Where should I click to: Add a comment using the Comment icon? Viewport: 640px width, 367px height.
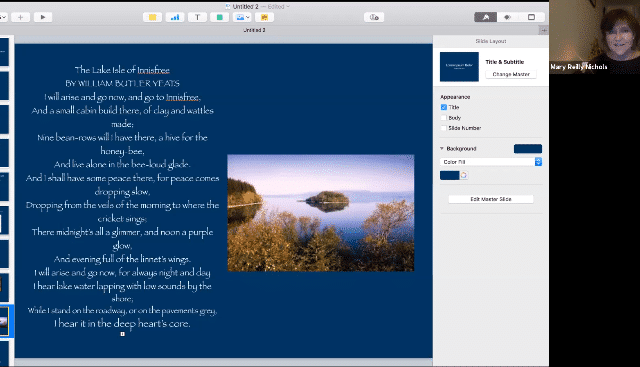click(264, 17)
